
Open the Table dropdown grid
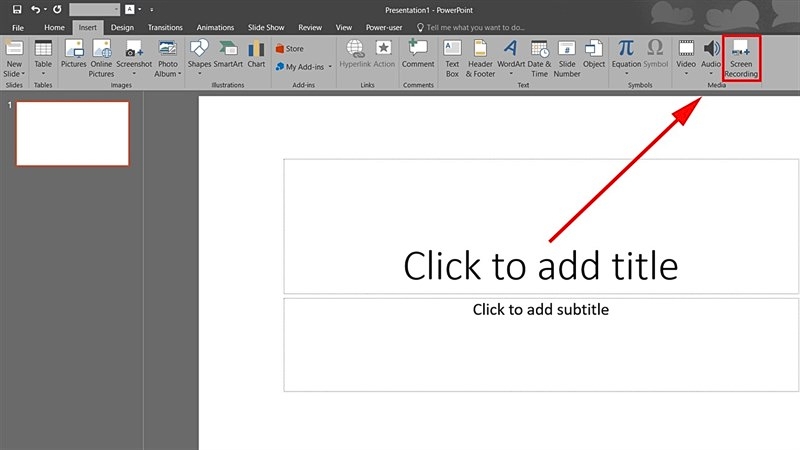[43, 58]
